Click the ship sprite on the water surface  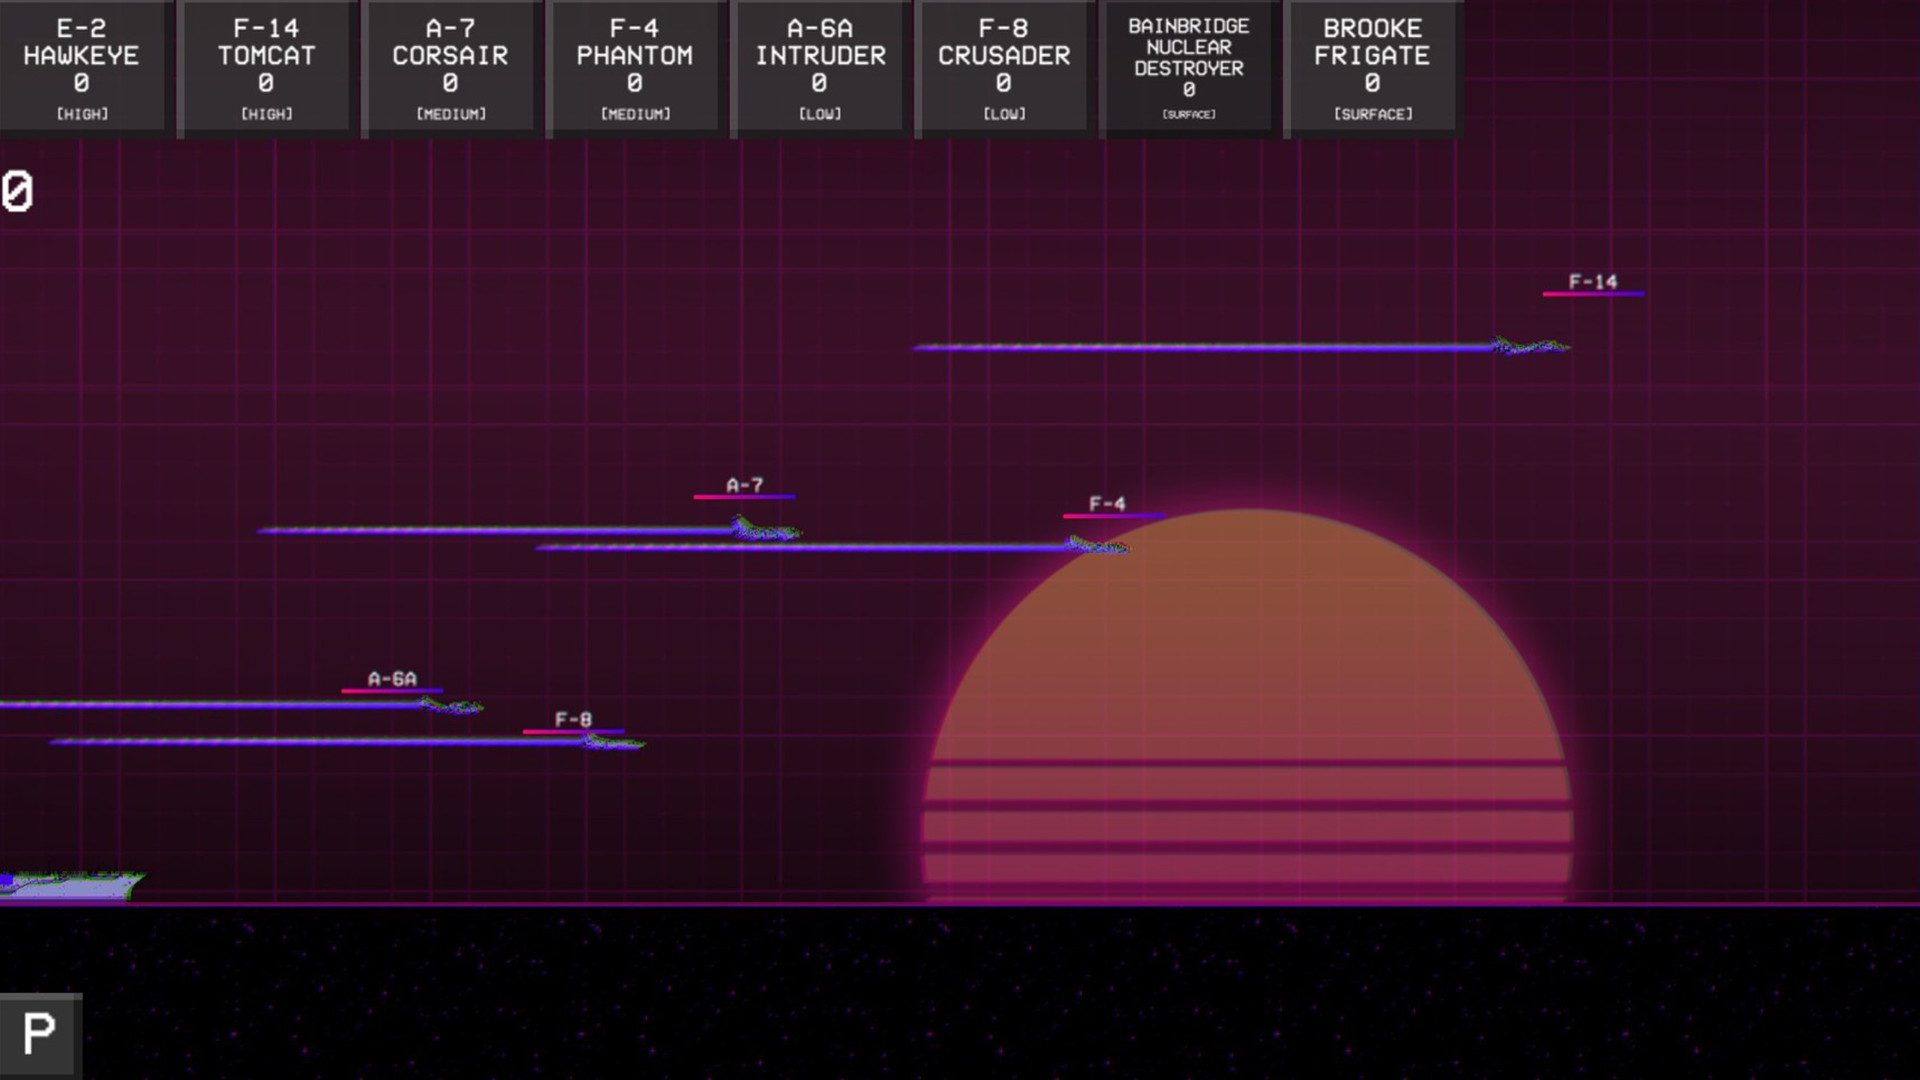pos(70,884)
